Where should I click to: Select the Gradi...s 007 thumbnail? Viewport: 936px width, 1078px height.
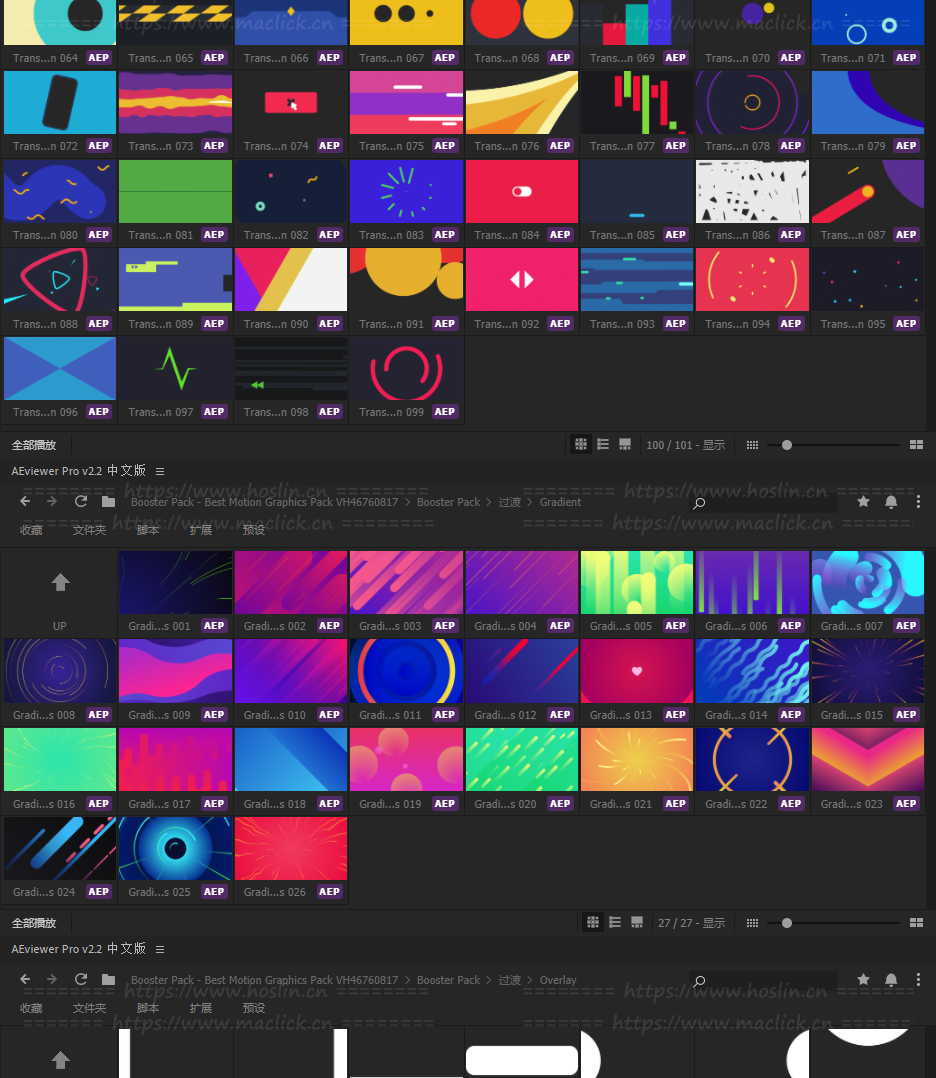867,582
